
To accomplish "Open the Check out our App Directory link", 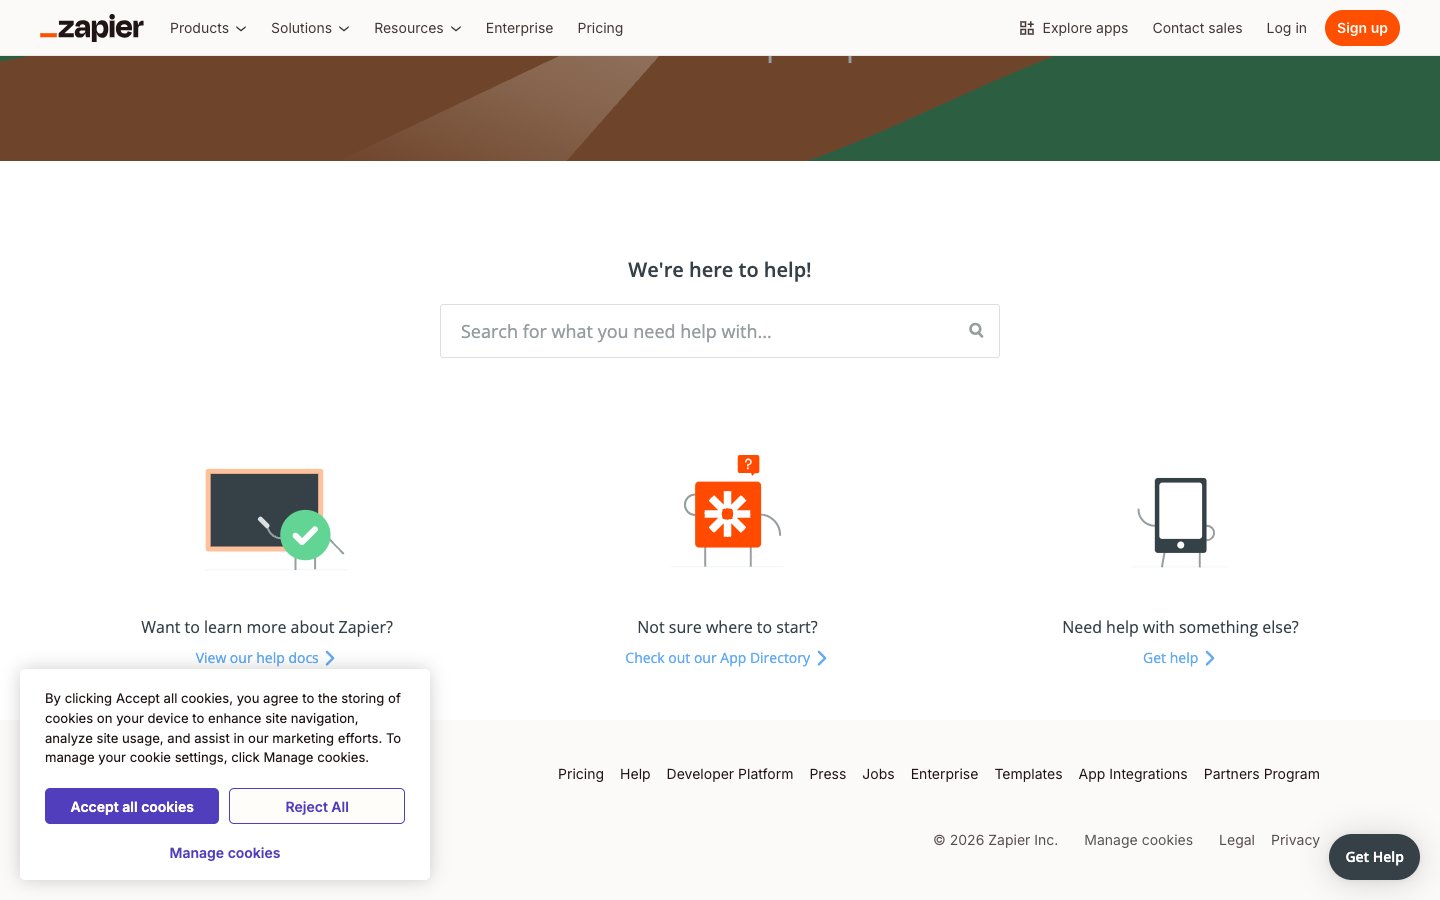I will pyautogui.click(x=717, y=658).
